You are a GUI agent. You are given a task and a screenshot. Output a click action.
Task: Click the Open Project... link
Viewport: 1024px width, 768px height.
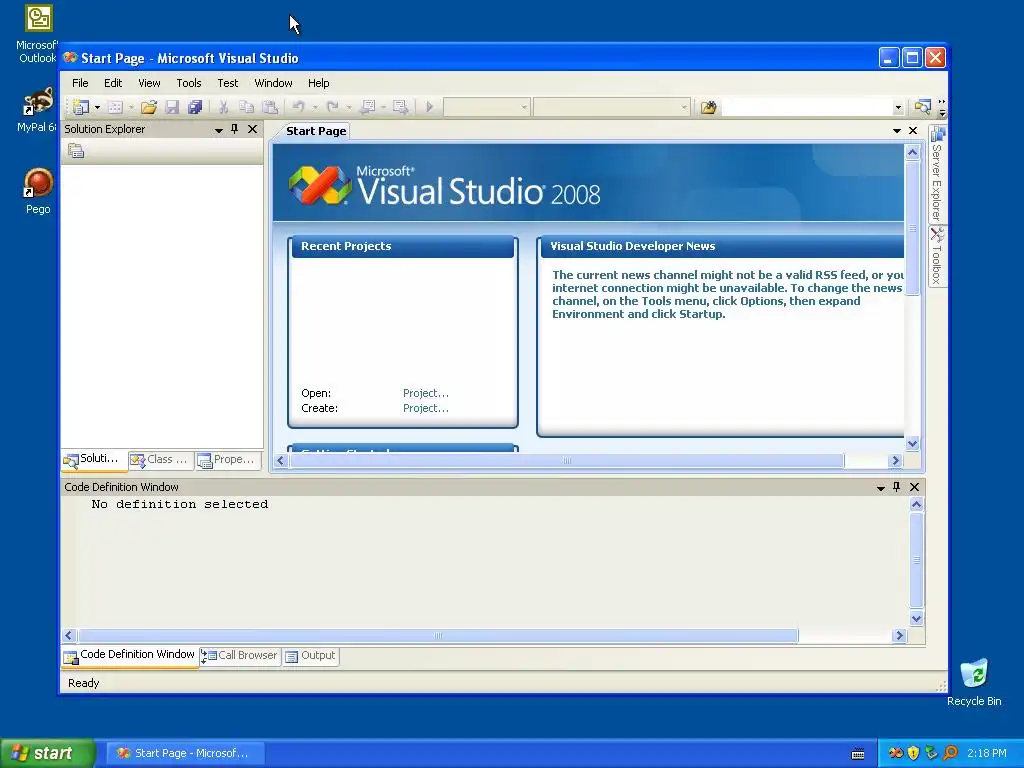coord(426,393)
